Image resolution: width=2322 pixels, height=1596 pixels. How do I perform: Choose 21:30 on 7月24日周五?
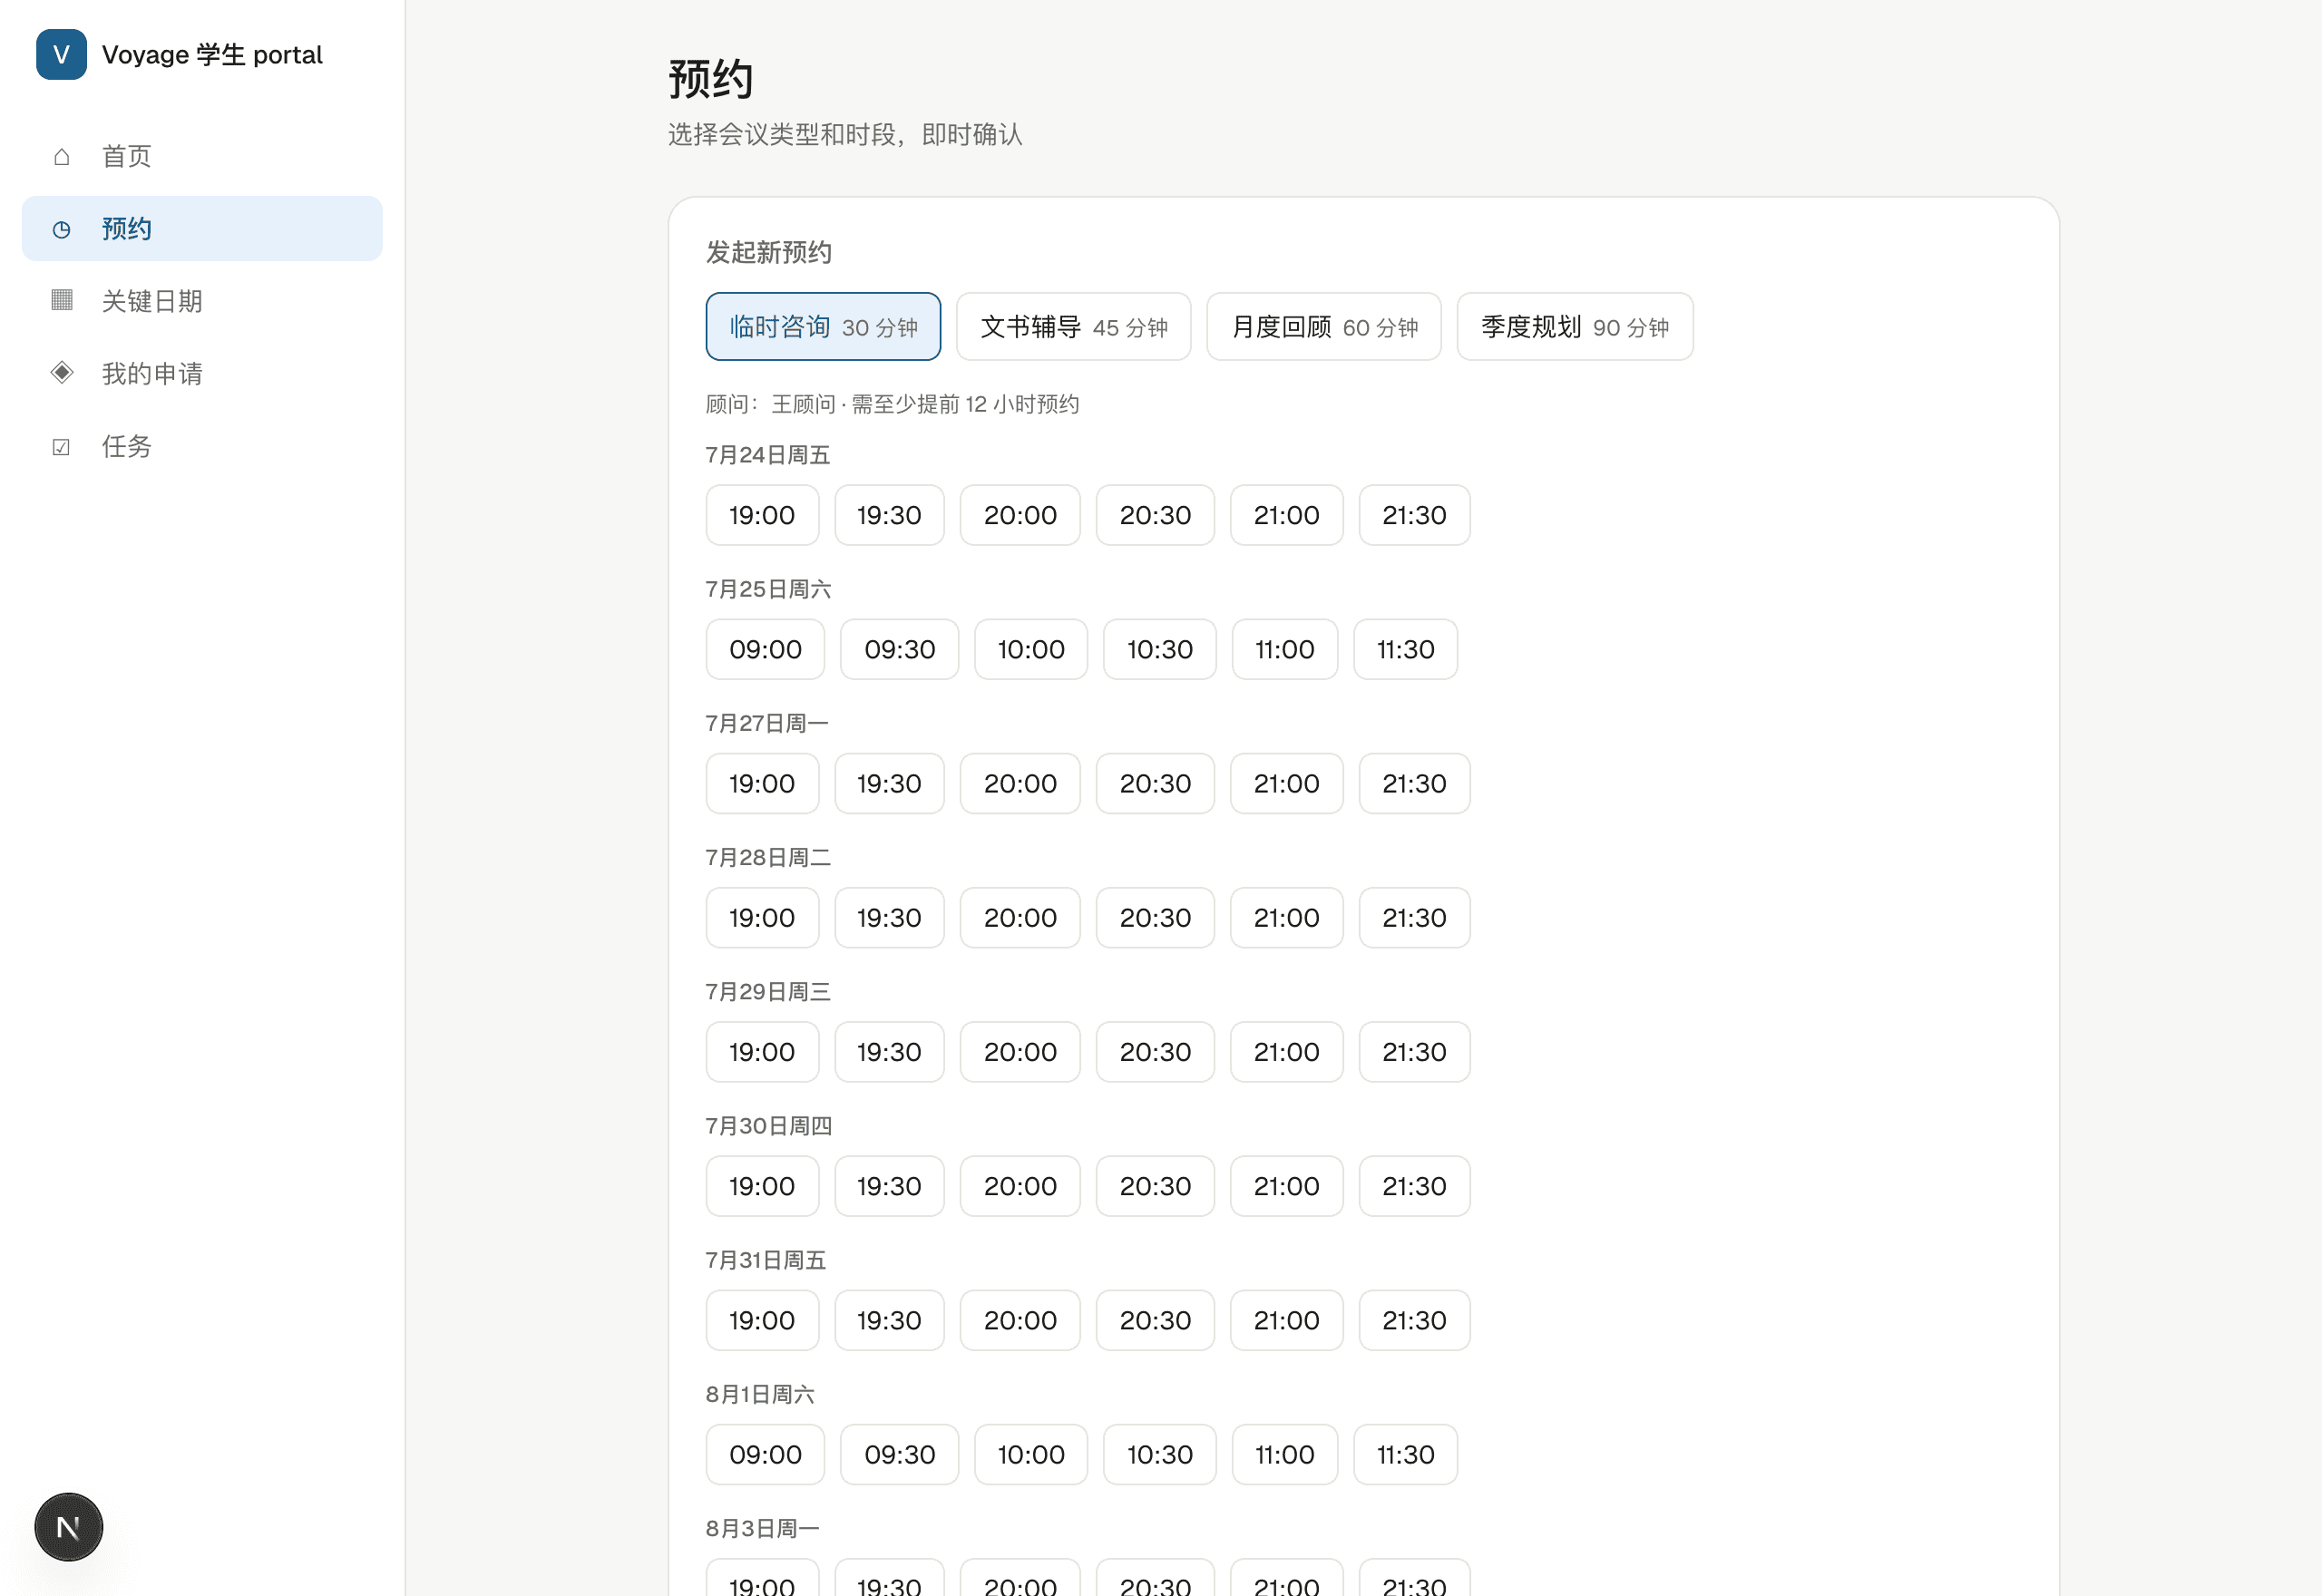click(x=1414, y=515)
